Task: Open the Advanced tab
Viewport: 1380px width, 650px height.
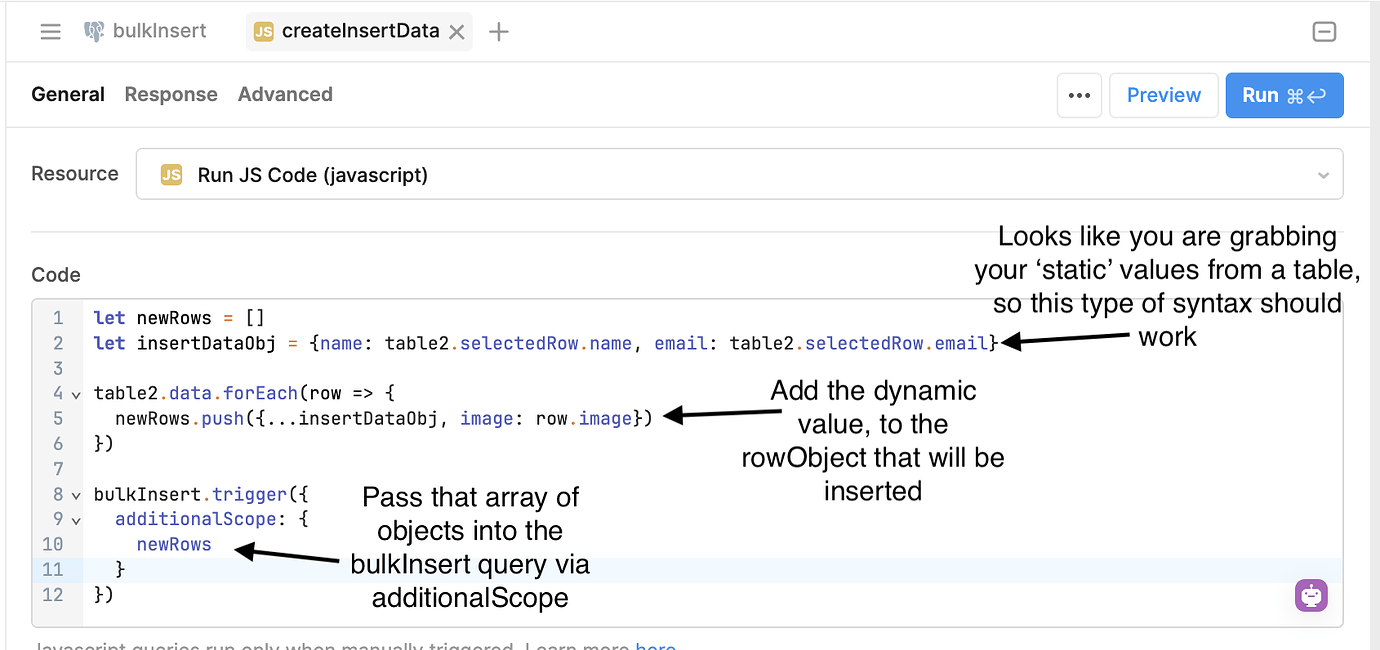Action: tap(285, 94)
